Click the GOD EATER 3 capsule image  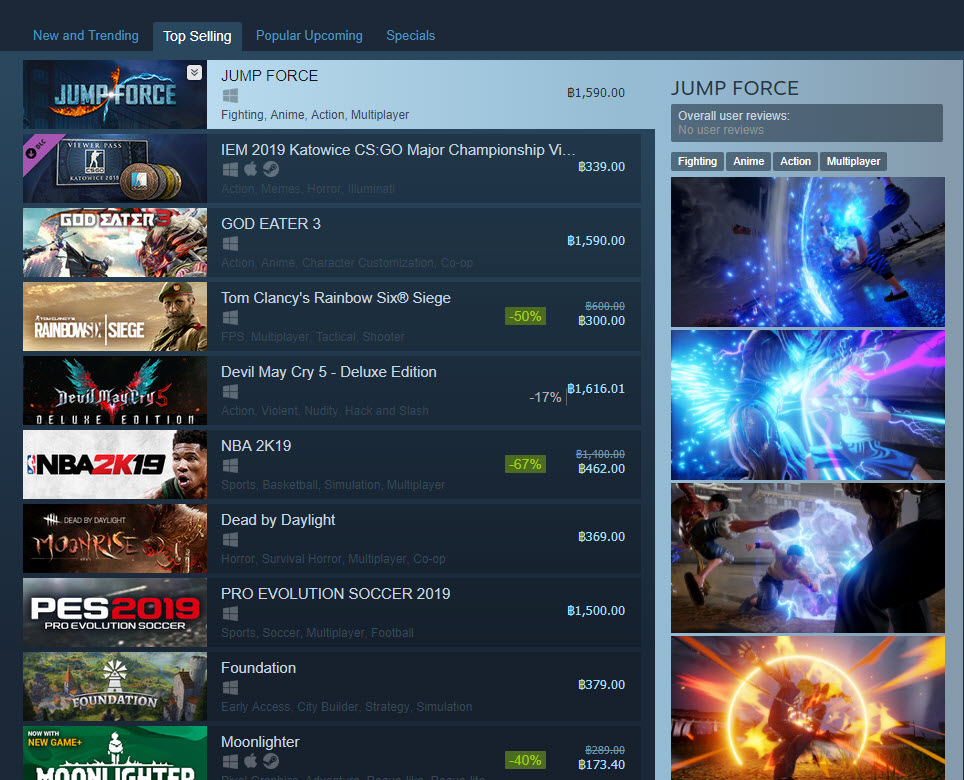[x=115, y=242]
